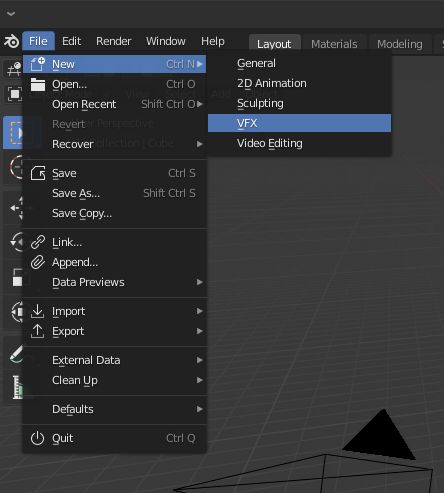Choose New from the File menu
The height and width of the screenshot is (493, 444).
[114, 64]
